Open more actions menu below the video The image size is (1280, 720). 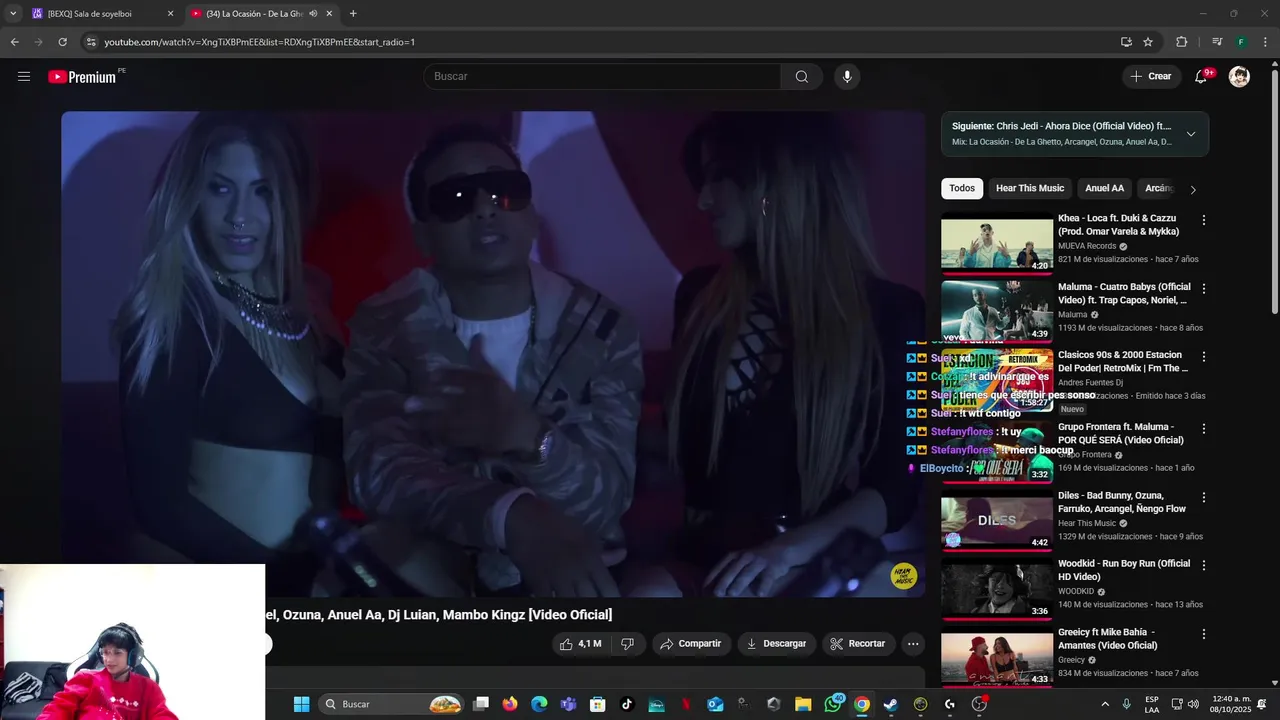tap(913, 644)
